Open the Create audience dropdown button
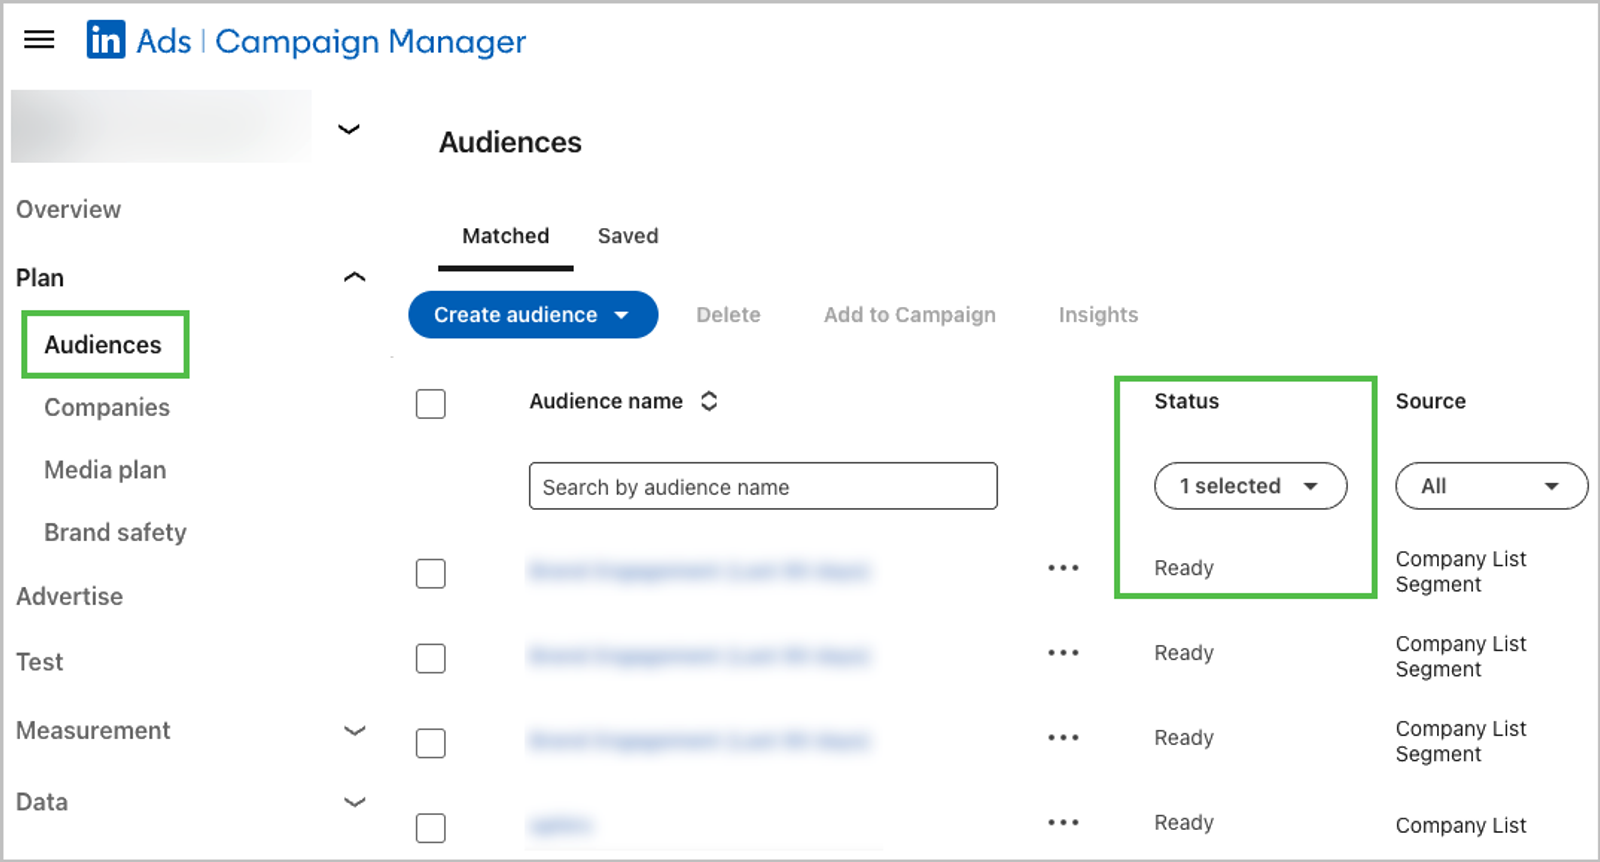 click(533, 315)
